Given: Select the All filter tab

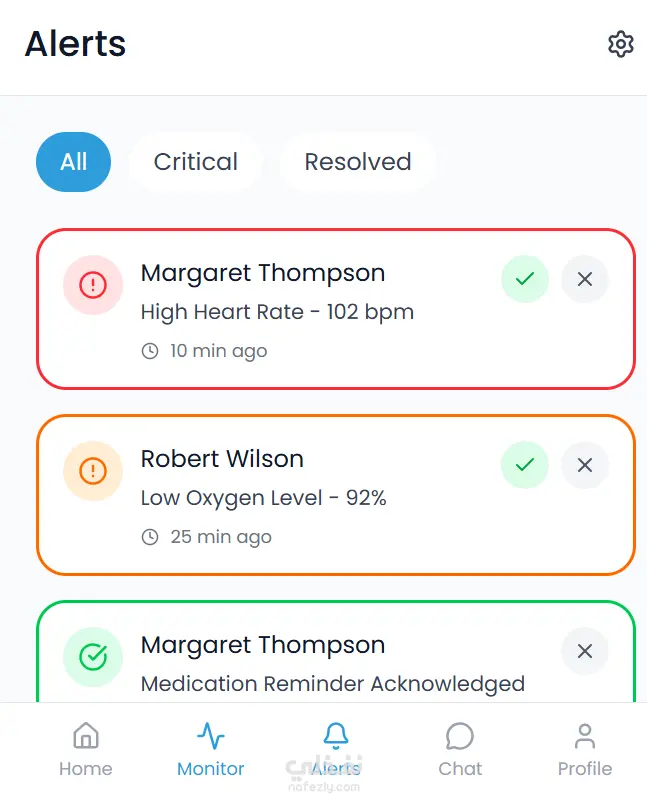Looking at the screenshot, I should 73,162.
